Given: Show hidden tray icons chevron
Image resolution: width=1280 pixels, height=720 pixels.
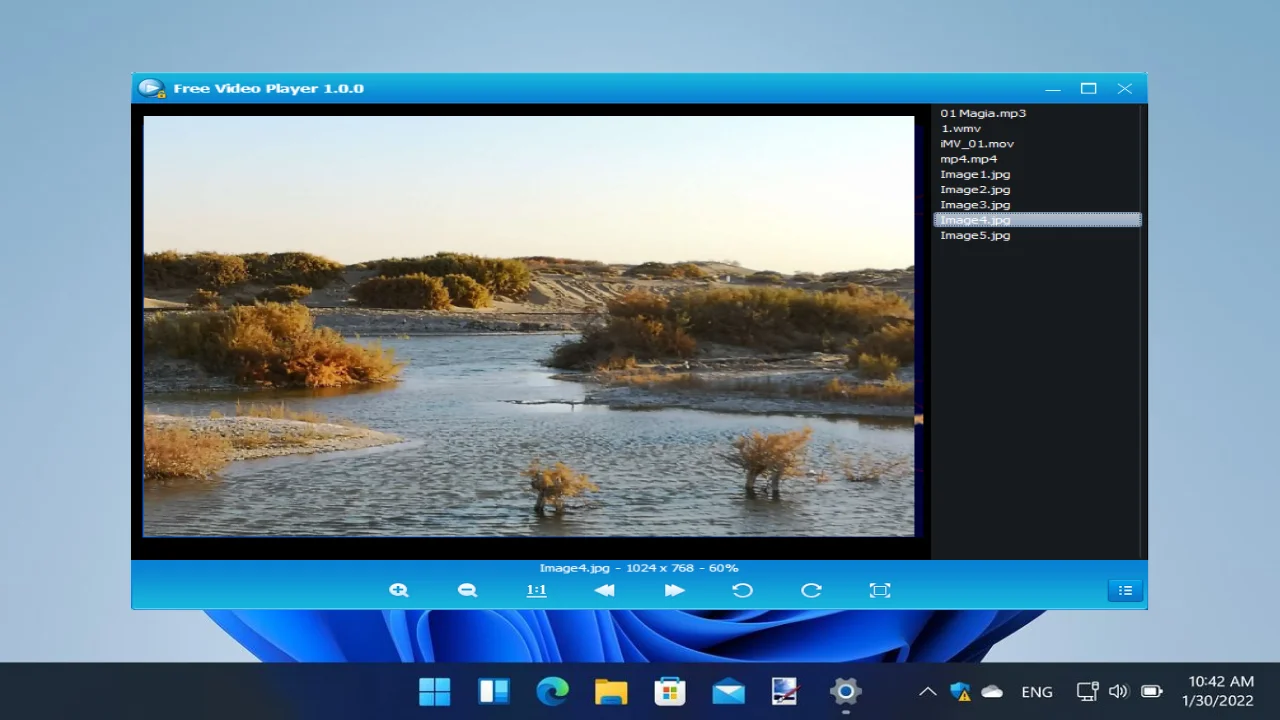Looking at the screenshot, I should 928,691.
